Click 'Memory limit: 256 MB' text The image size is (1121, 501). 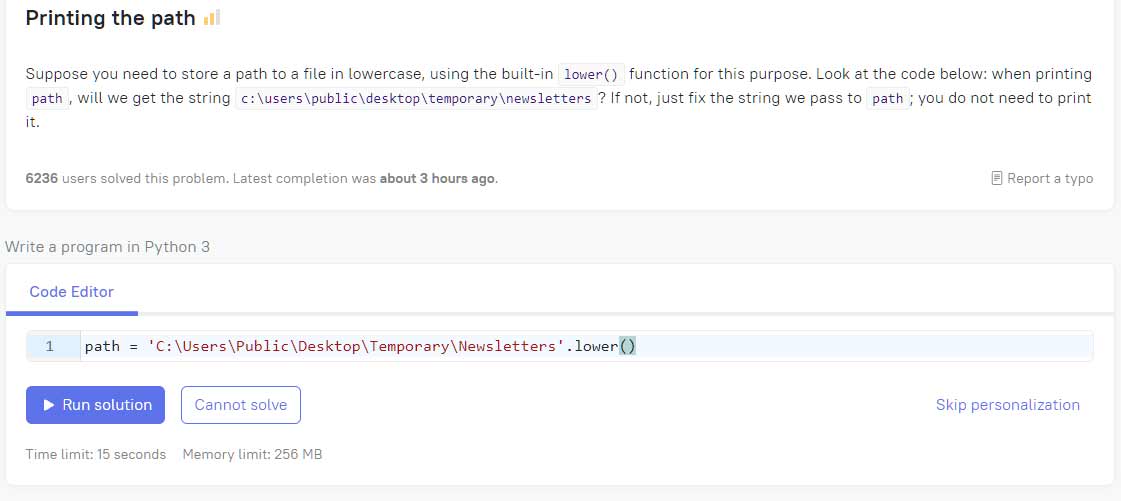click(252, 455)
